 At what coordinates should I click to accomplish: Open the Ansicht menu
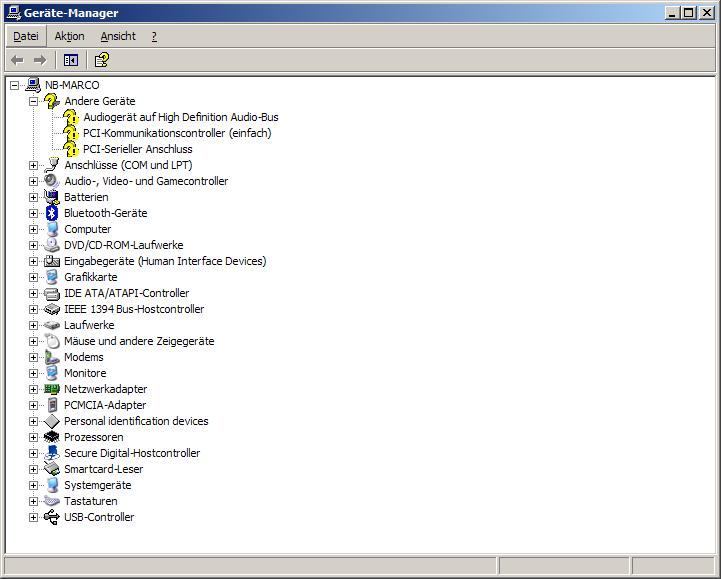[118, 36]
